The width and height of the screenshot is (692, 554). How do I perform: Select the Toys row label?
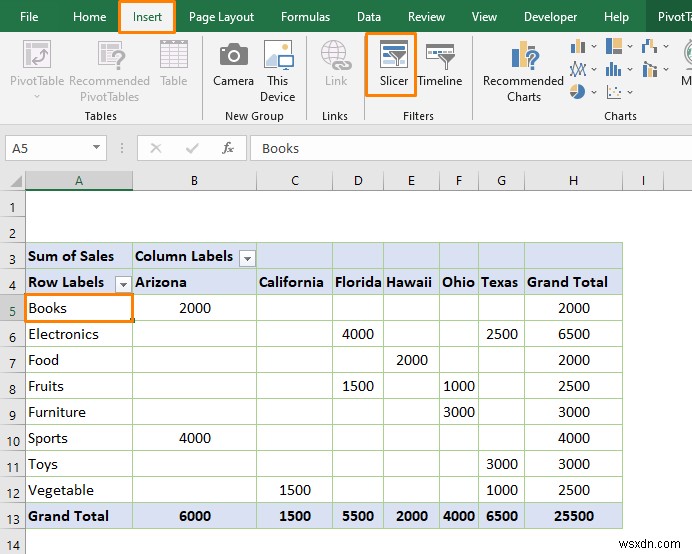point(79,464)
